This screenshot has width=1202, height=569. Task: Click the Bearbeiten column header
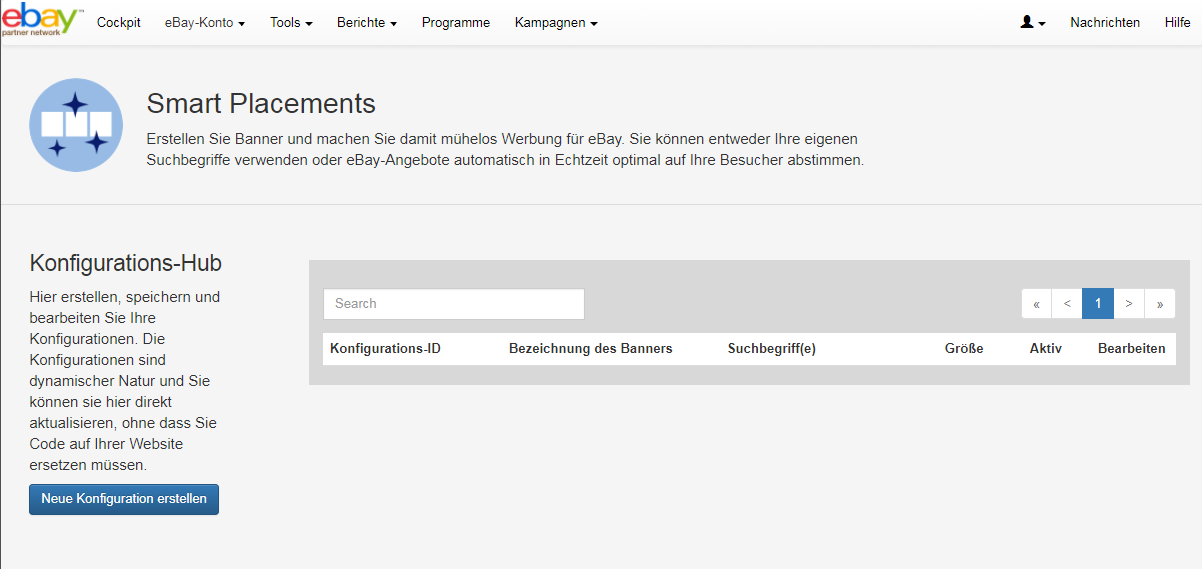[x=1132, y=349]
